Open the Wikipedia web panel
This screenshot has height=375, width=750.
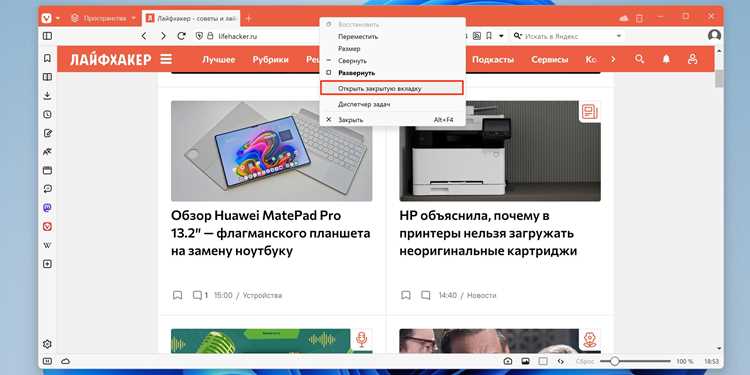47,245
